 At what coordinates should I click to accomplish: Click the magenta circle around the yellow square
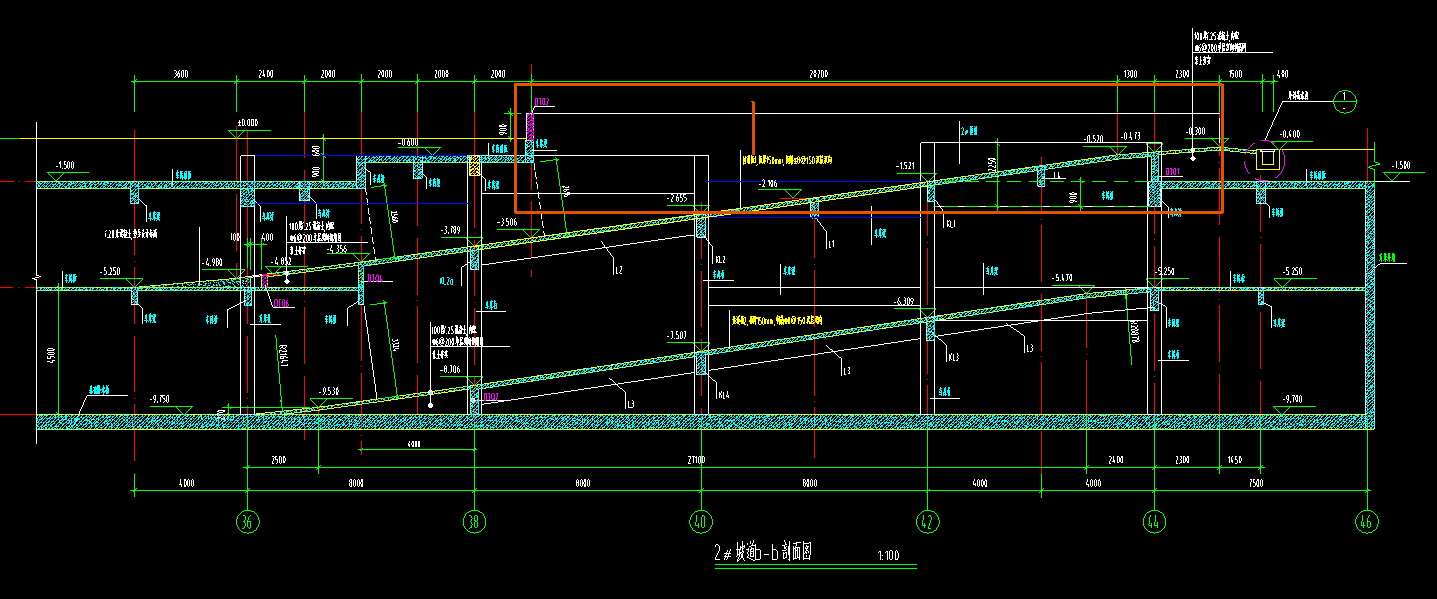click(x=1268, y=158)
